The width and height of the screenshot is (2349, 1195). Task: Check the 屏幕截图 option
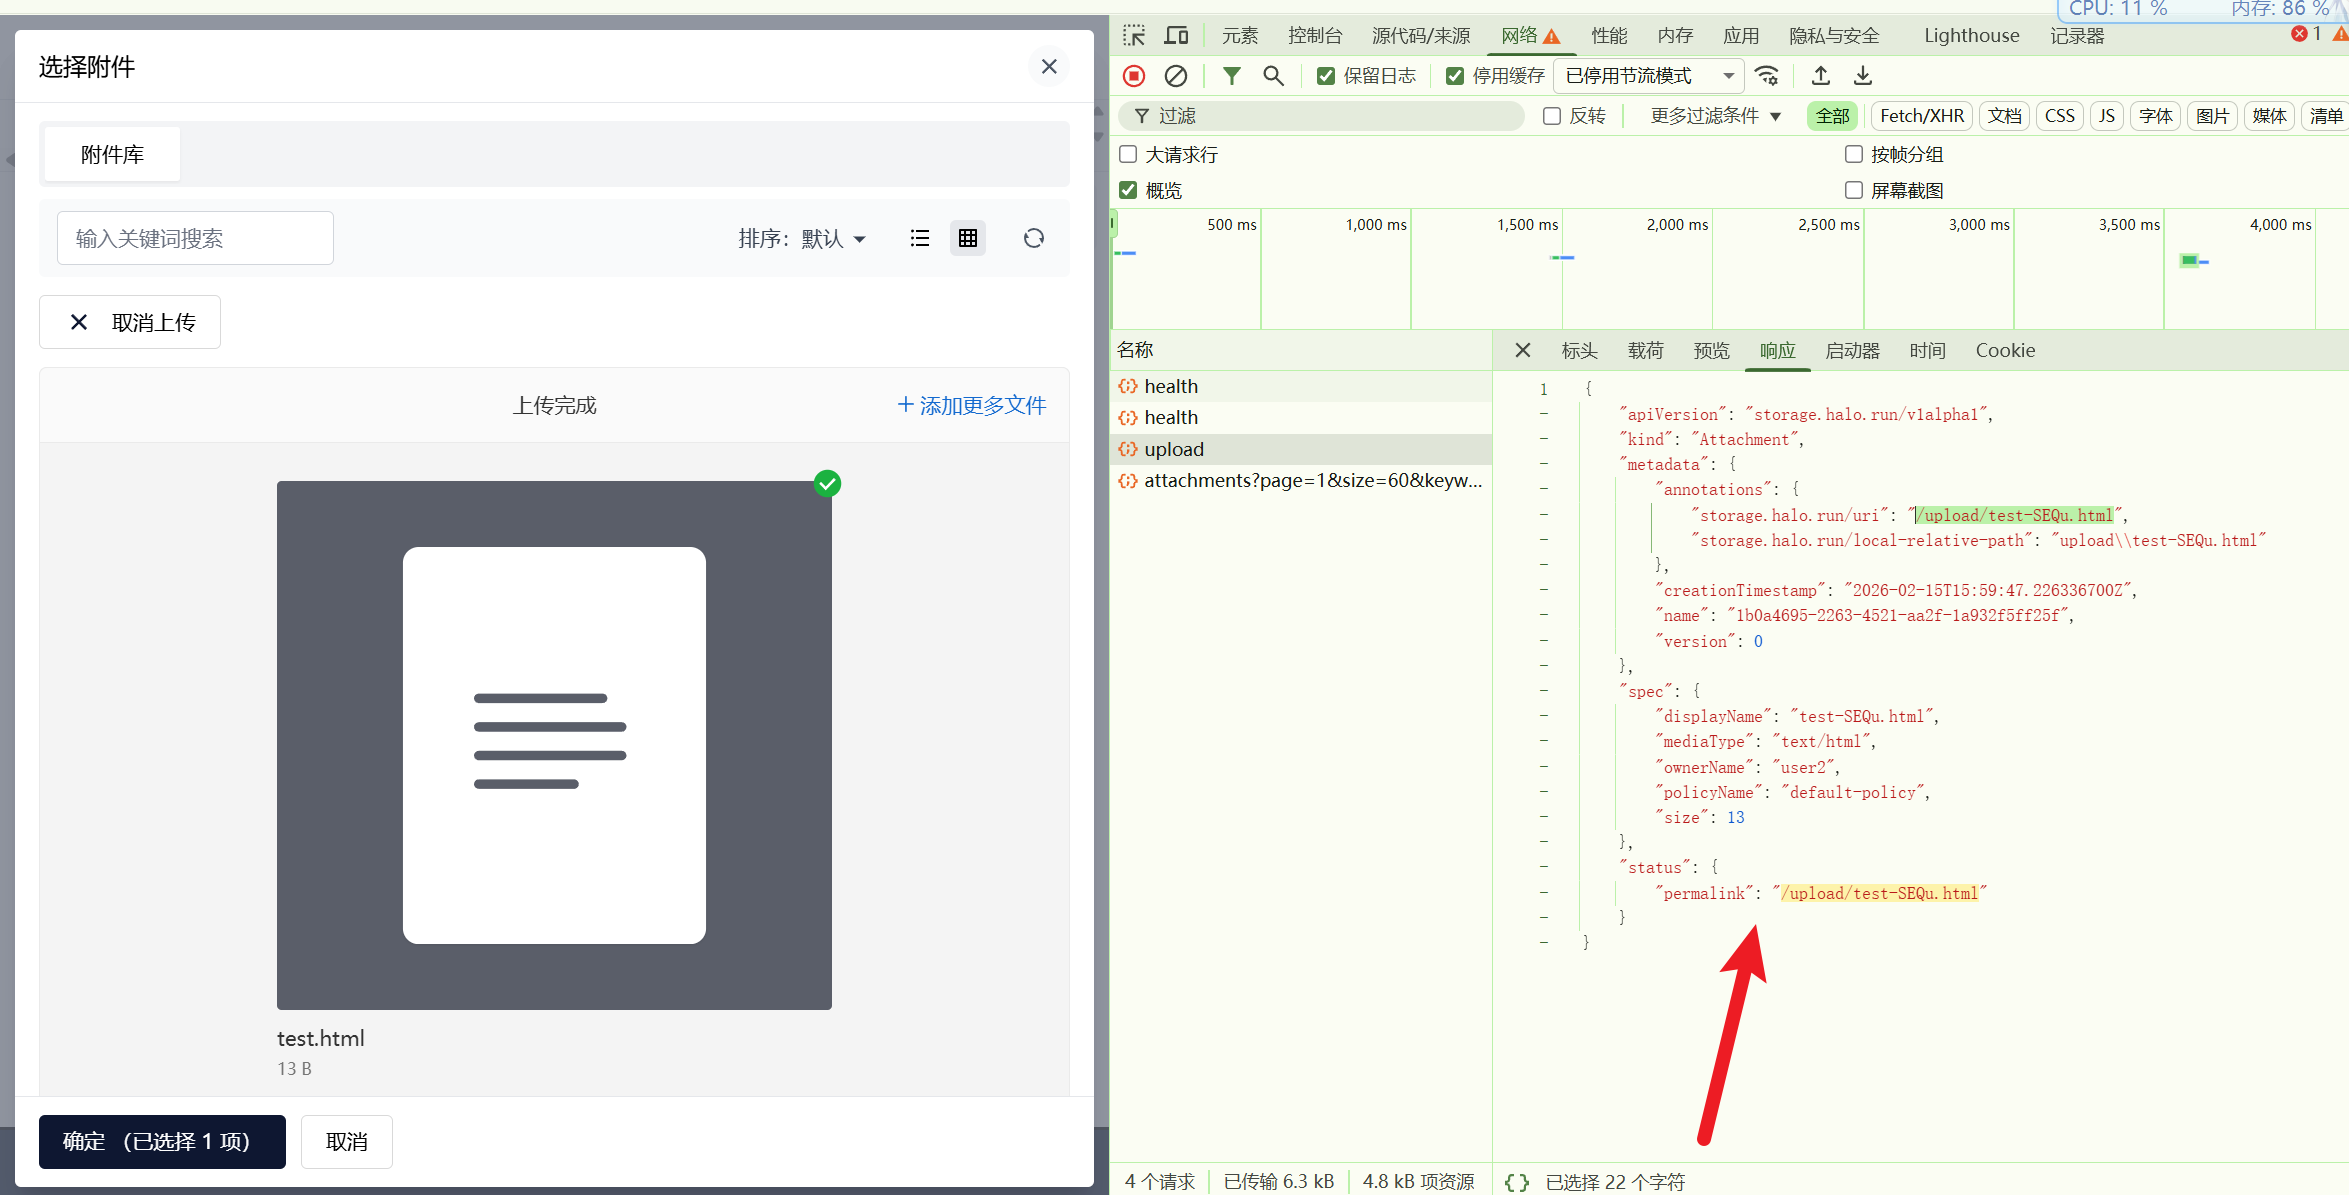click(x=1854, y=190)
